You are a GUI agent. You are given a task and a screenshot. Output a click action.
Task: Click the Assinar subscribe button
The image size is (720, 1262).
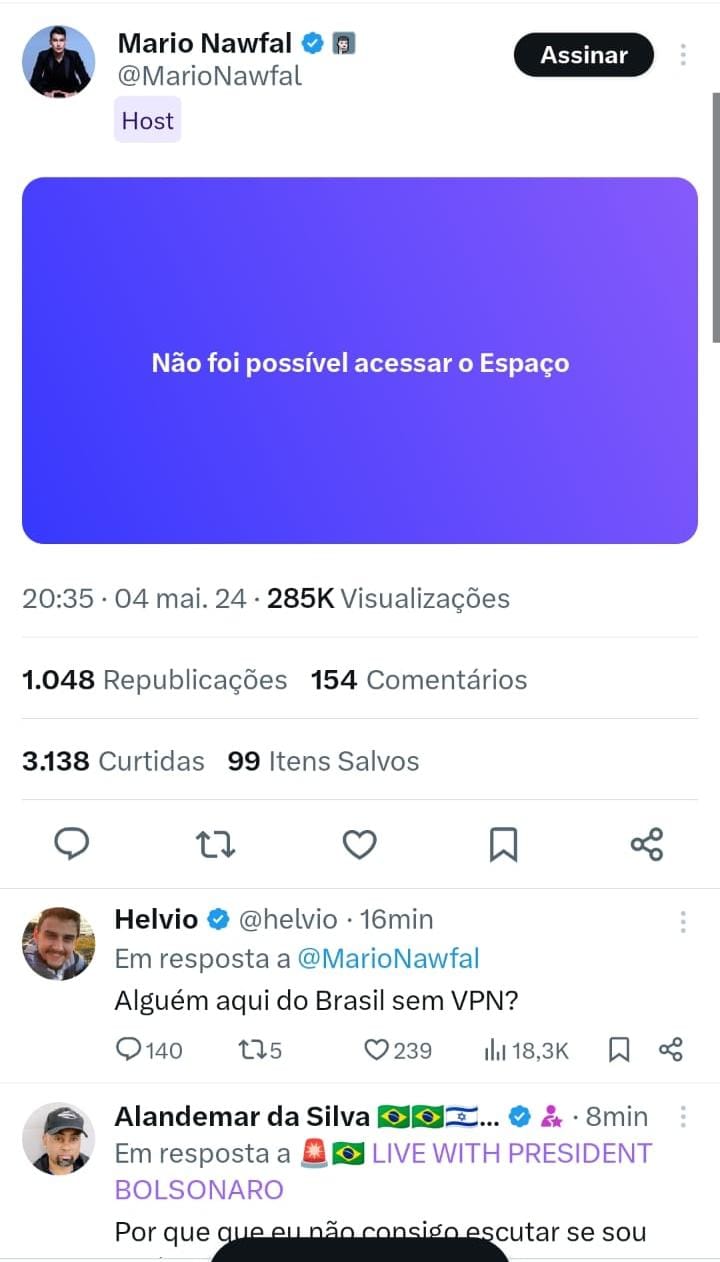(584, 55)
